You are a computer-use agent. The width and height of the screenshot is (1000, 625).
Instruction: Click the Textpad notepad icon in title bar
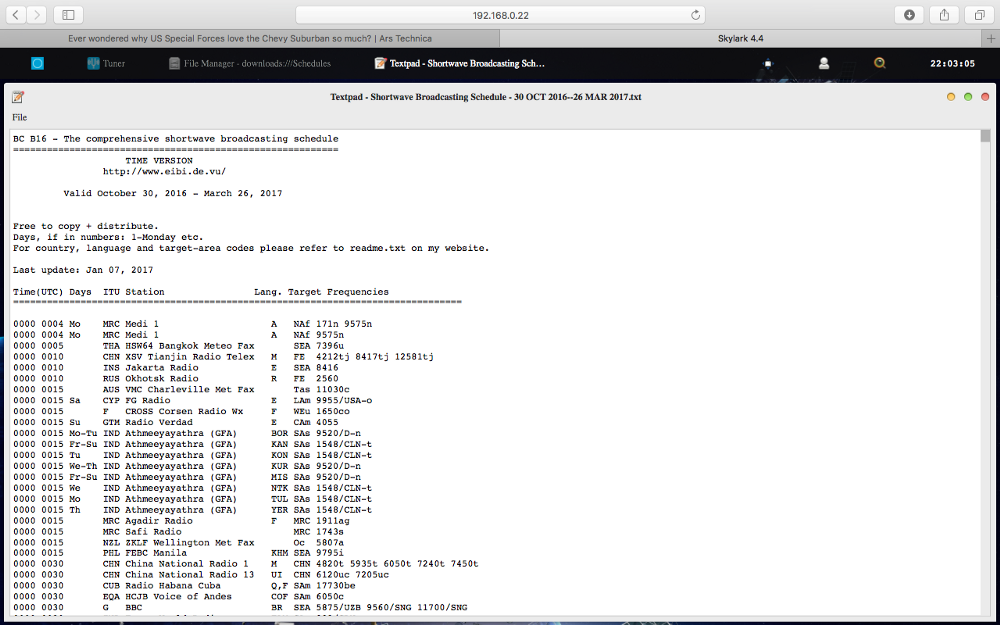pyautogui.click(x=18, y=97)
